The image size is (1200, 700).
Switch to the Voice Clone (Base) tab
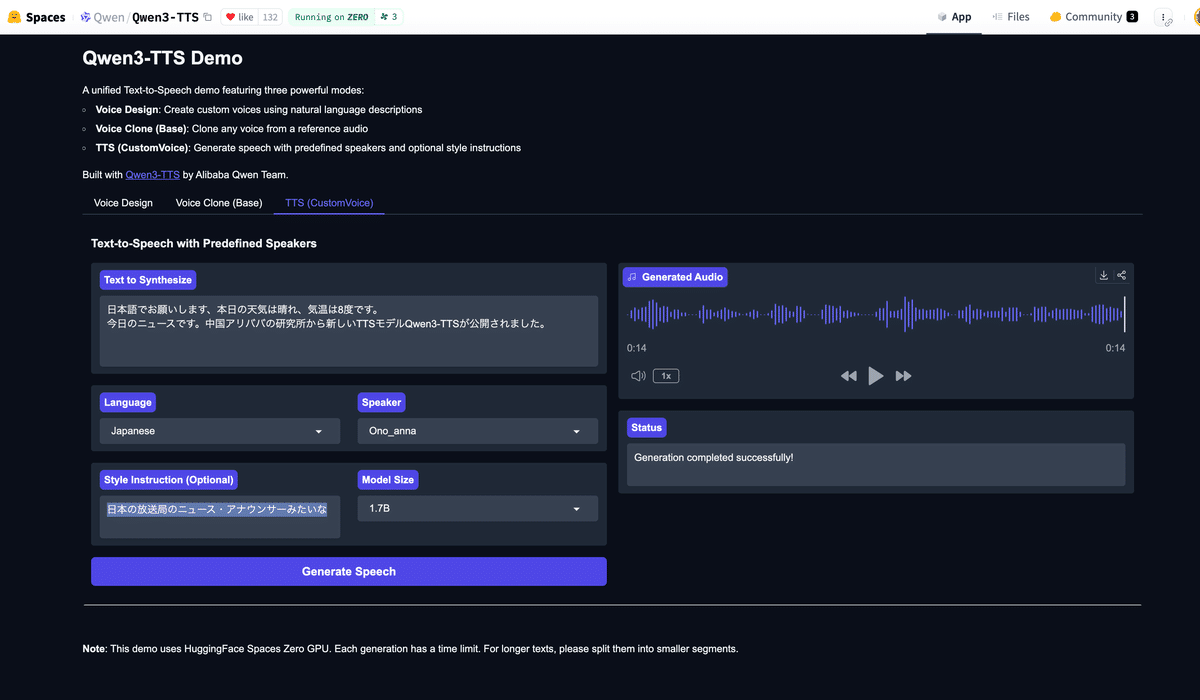click(219, 203)
